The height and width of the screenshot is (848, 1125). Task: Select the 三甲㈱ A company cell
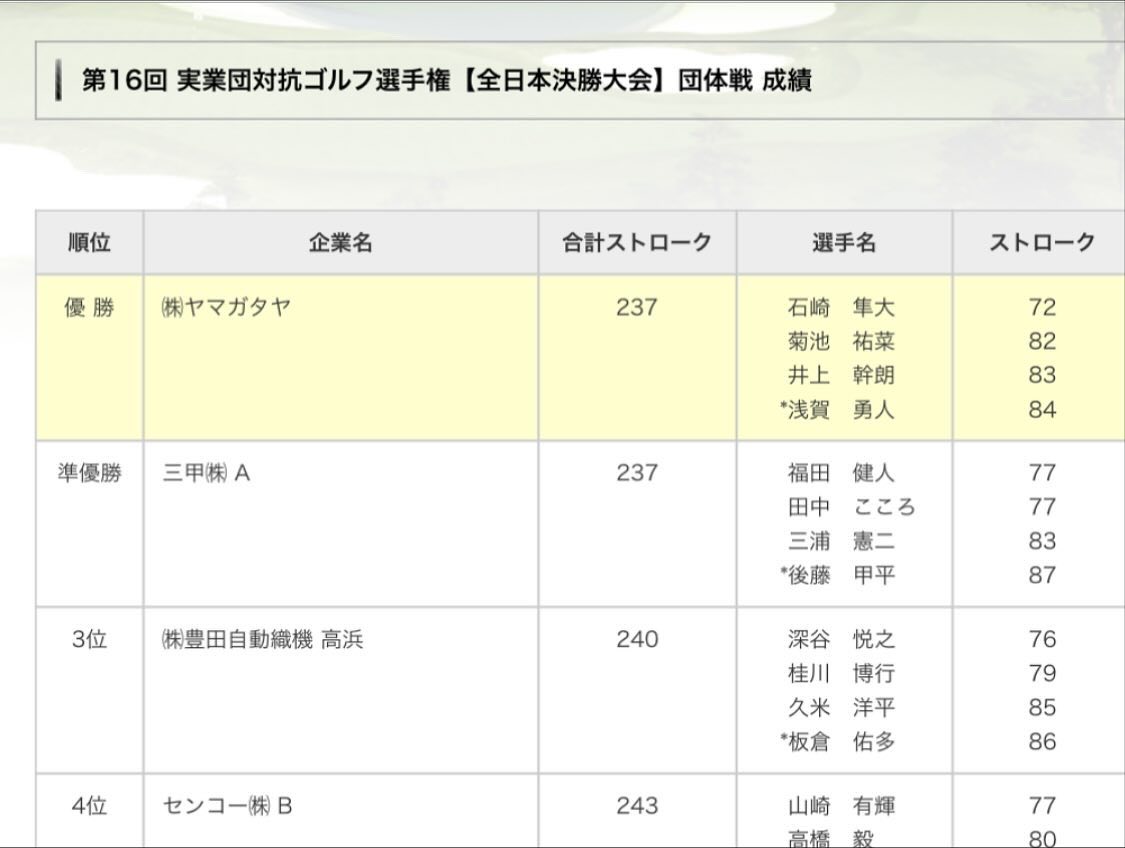tap(206, 473)
